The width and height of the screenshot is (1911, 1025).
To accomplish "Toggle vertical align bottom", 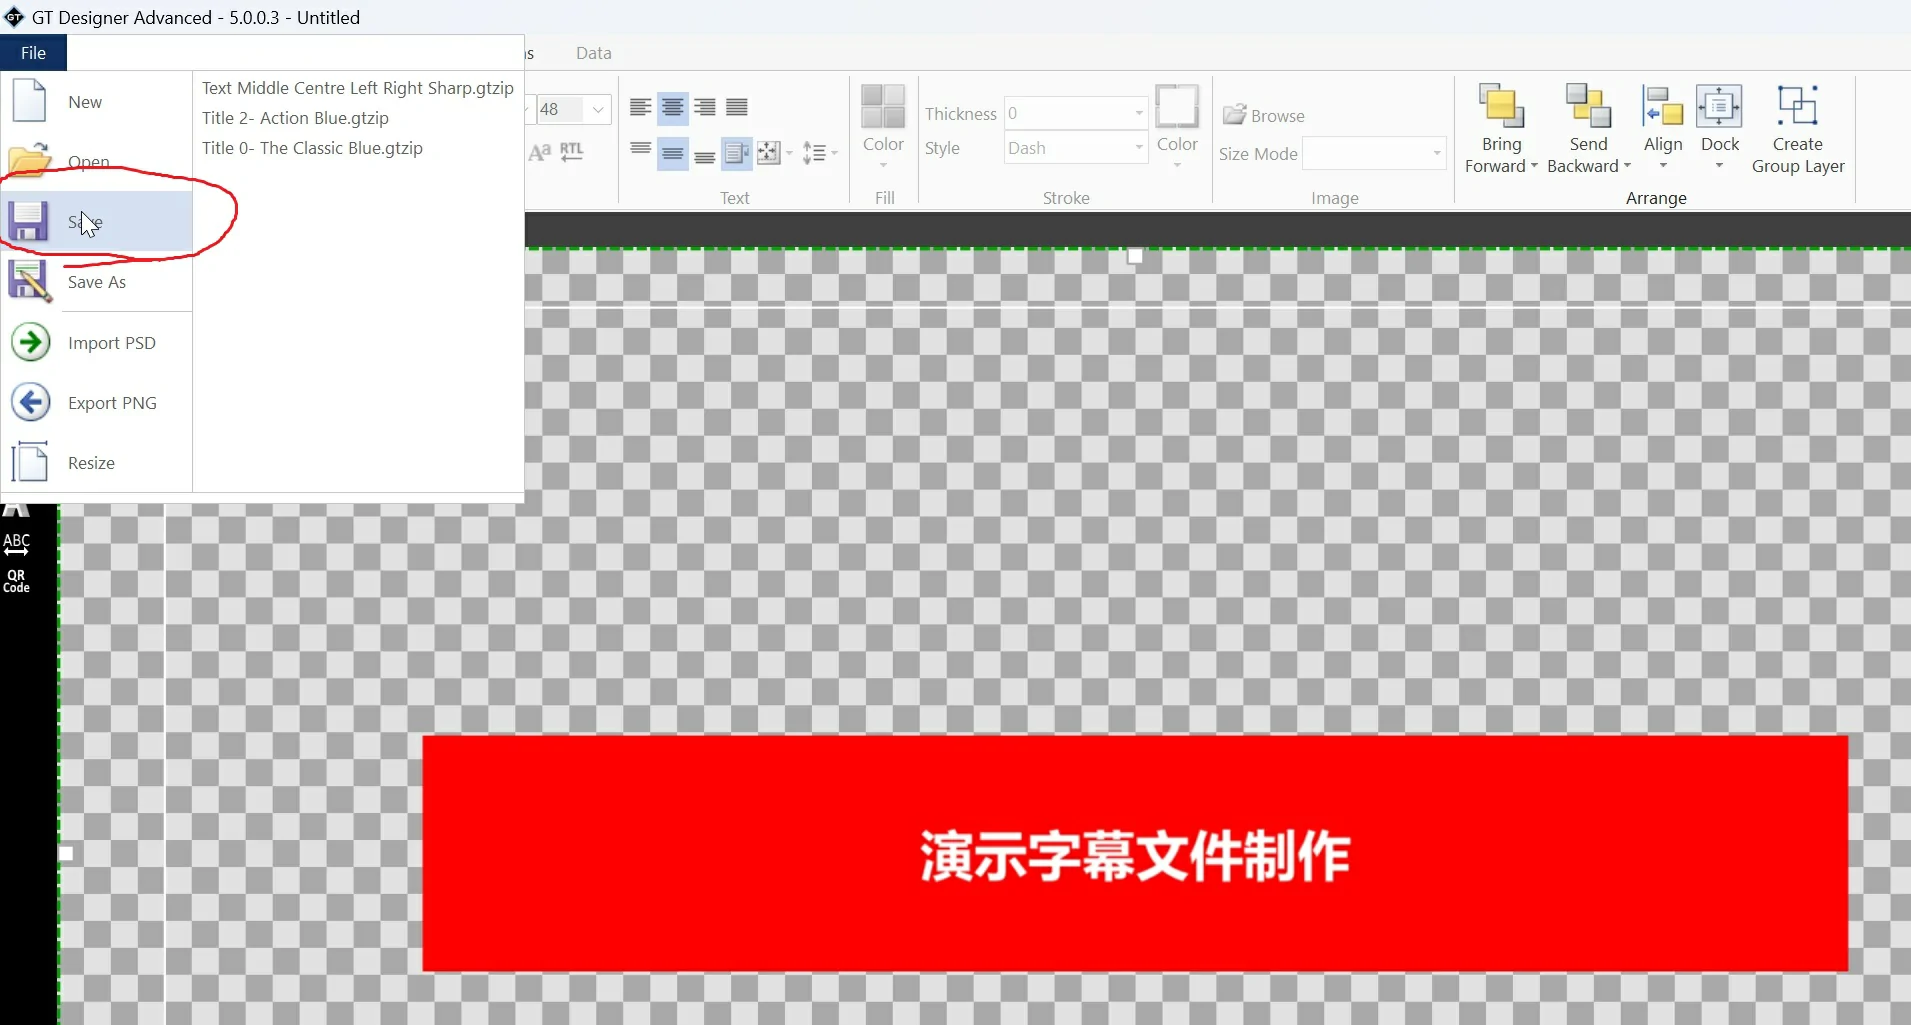I will (x=705, y=156).
